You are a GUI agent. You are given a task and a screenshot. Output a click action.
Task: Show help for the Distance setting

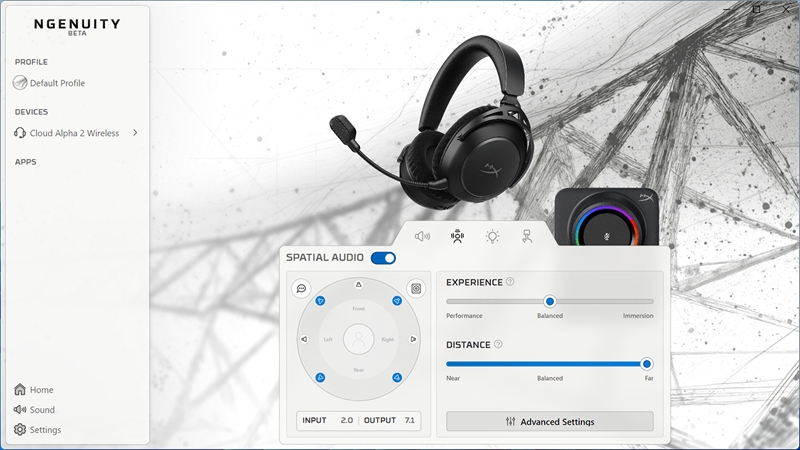click(498, 344)
